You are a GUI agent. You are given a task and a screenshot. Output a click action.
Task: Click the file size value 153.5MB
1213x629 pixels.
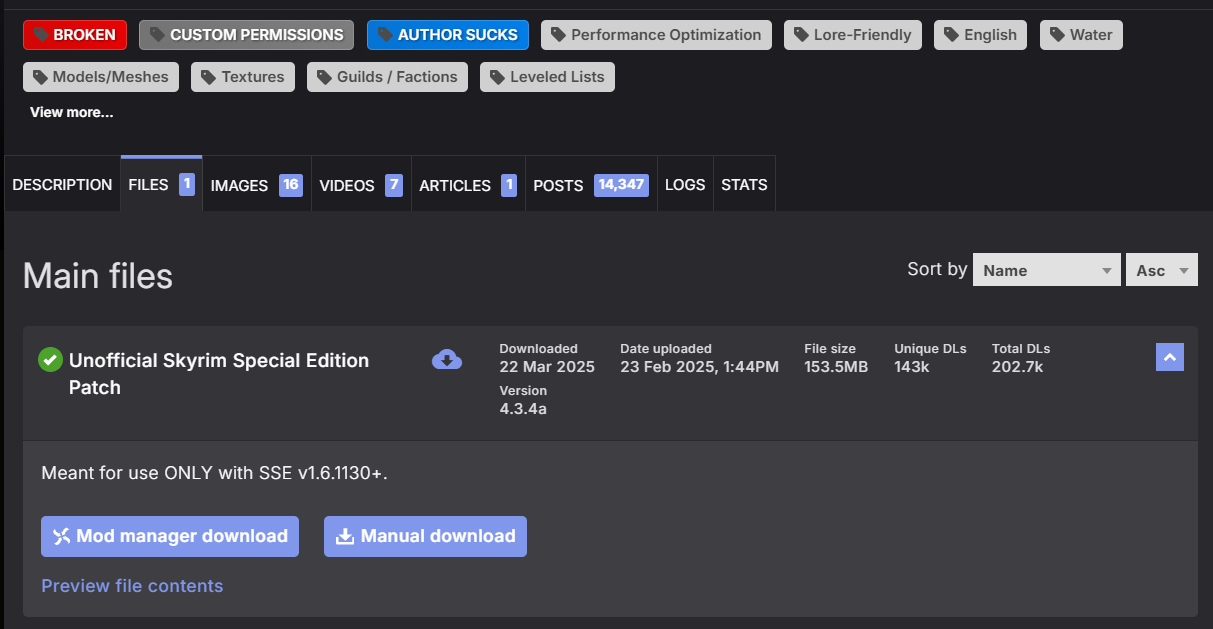(836, 367)
